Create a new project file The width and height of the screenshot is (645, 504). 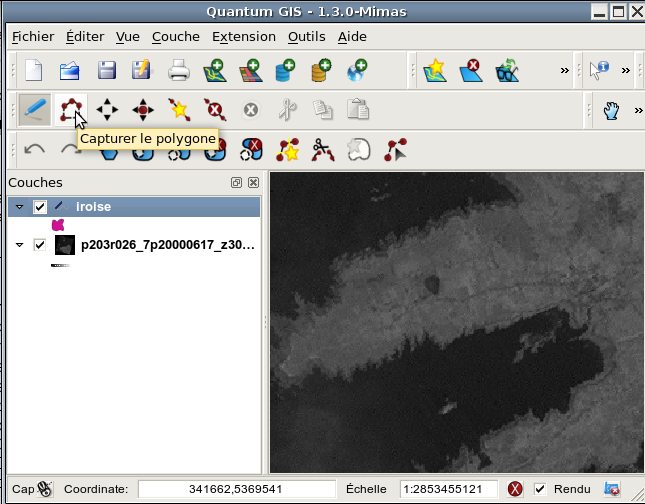point(34,70)
